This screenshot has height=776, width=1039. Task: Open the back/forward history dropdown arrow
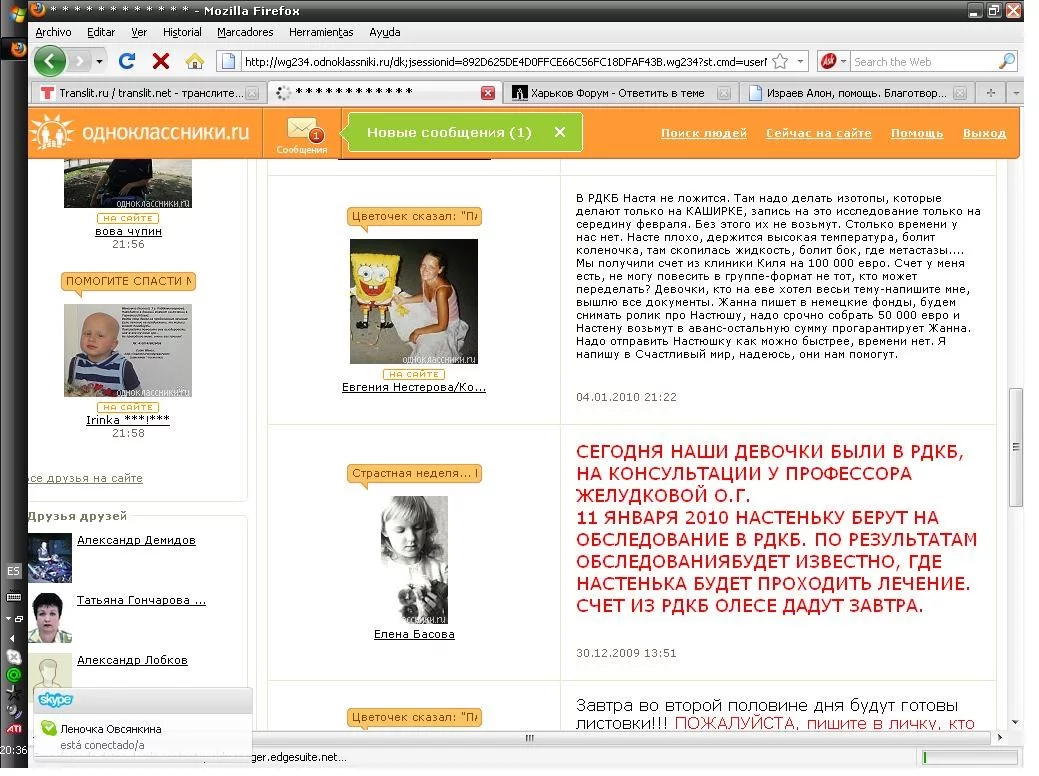pyautogui.click(x=99, y=62)
